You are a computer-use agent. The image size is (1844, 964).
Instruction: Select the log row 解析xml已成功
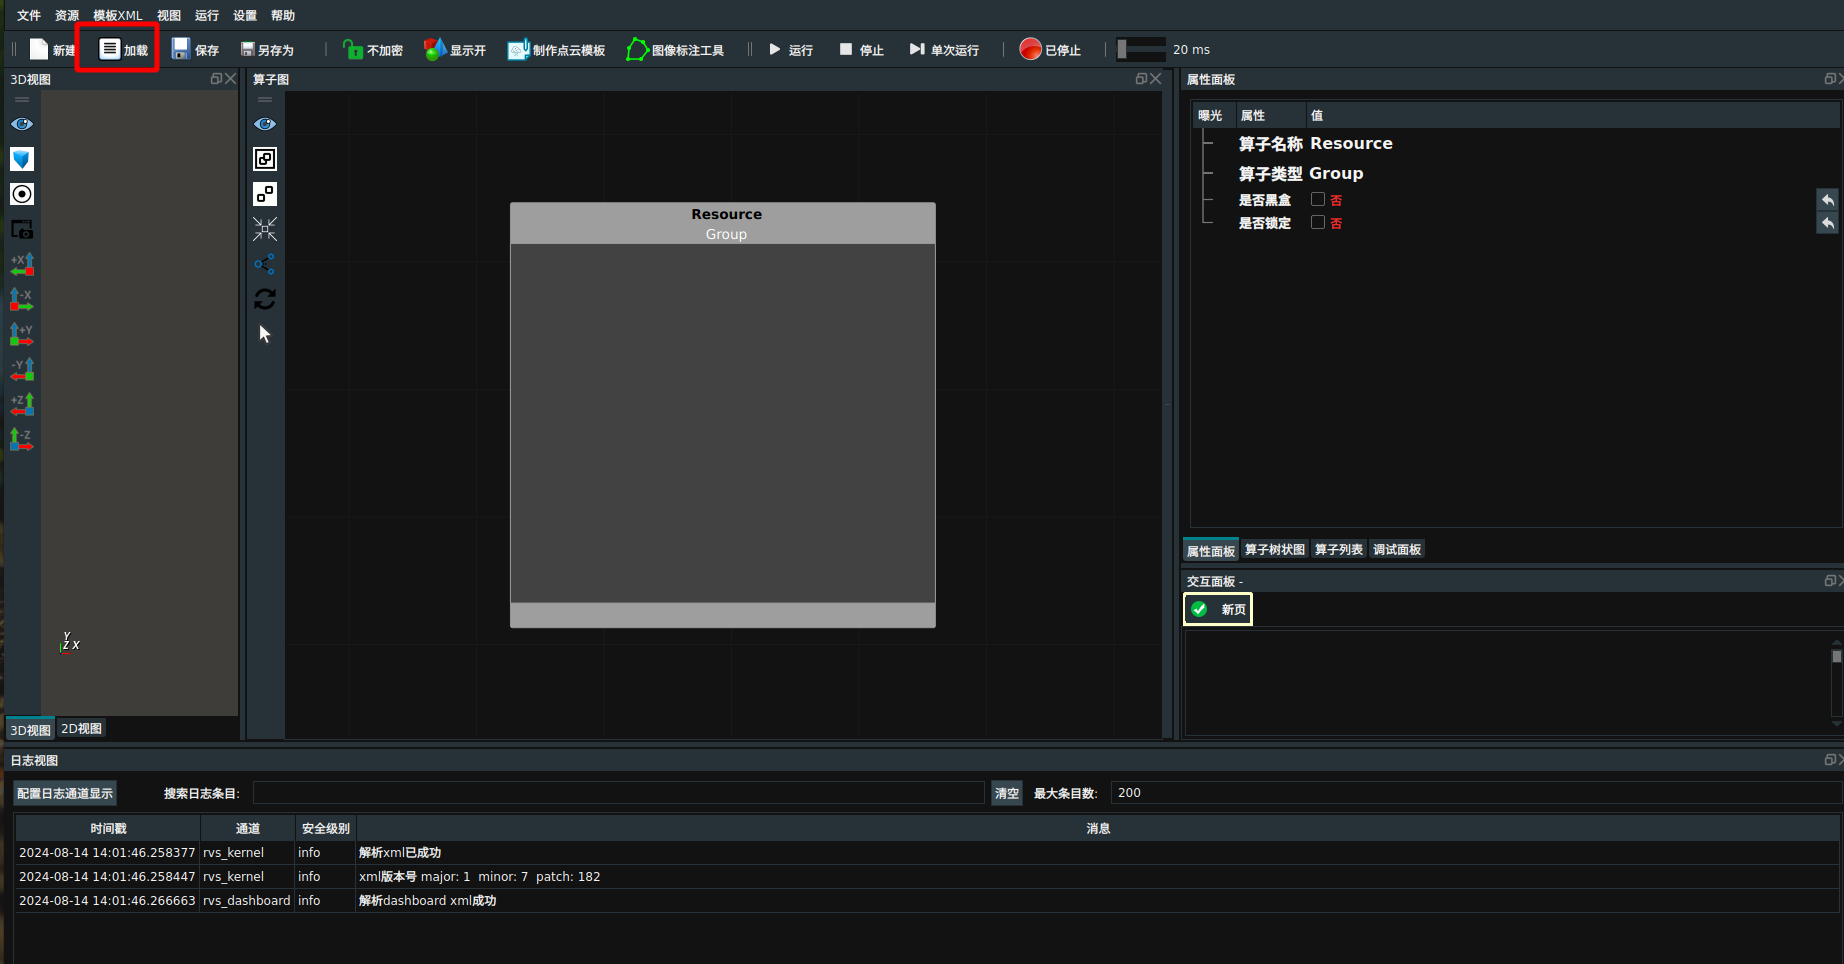tap(927, 852)
